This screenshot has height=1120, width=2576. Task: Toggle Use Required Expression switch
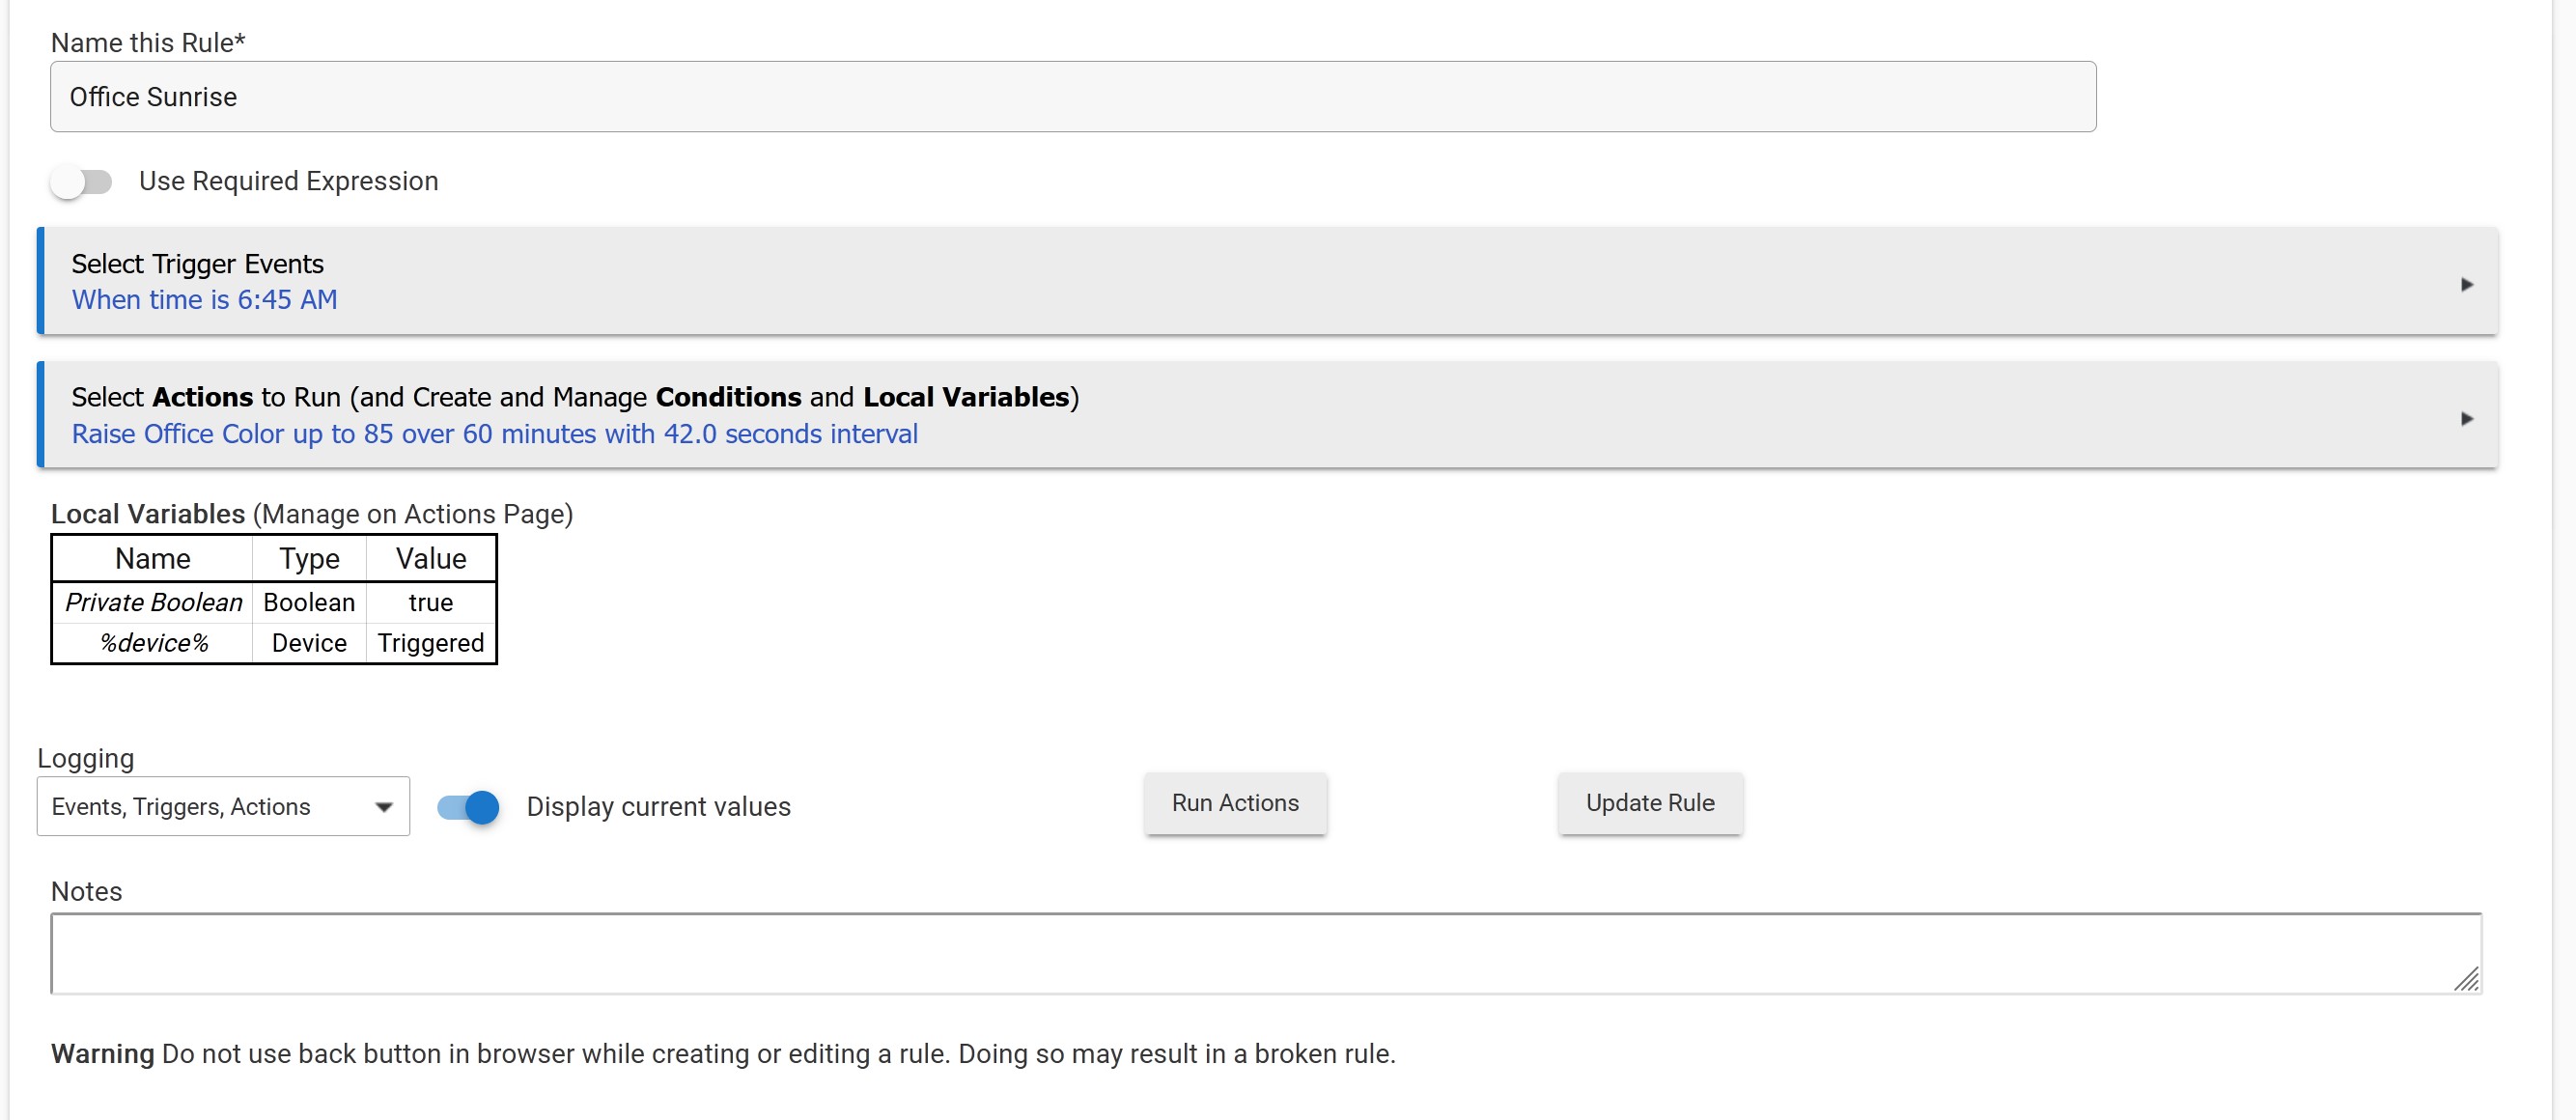pos(82,182)
